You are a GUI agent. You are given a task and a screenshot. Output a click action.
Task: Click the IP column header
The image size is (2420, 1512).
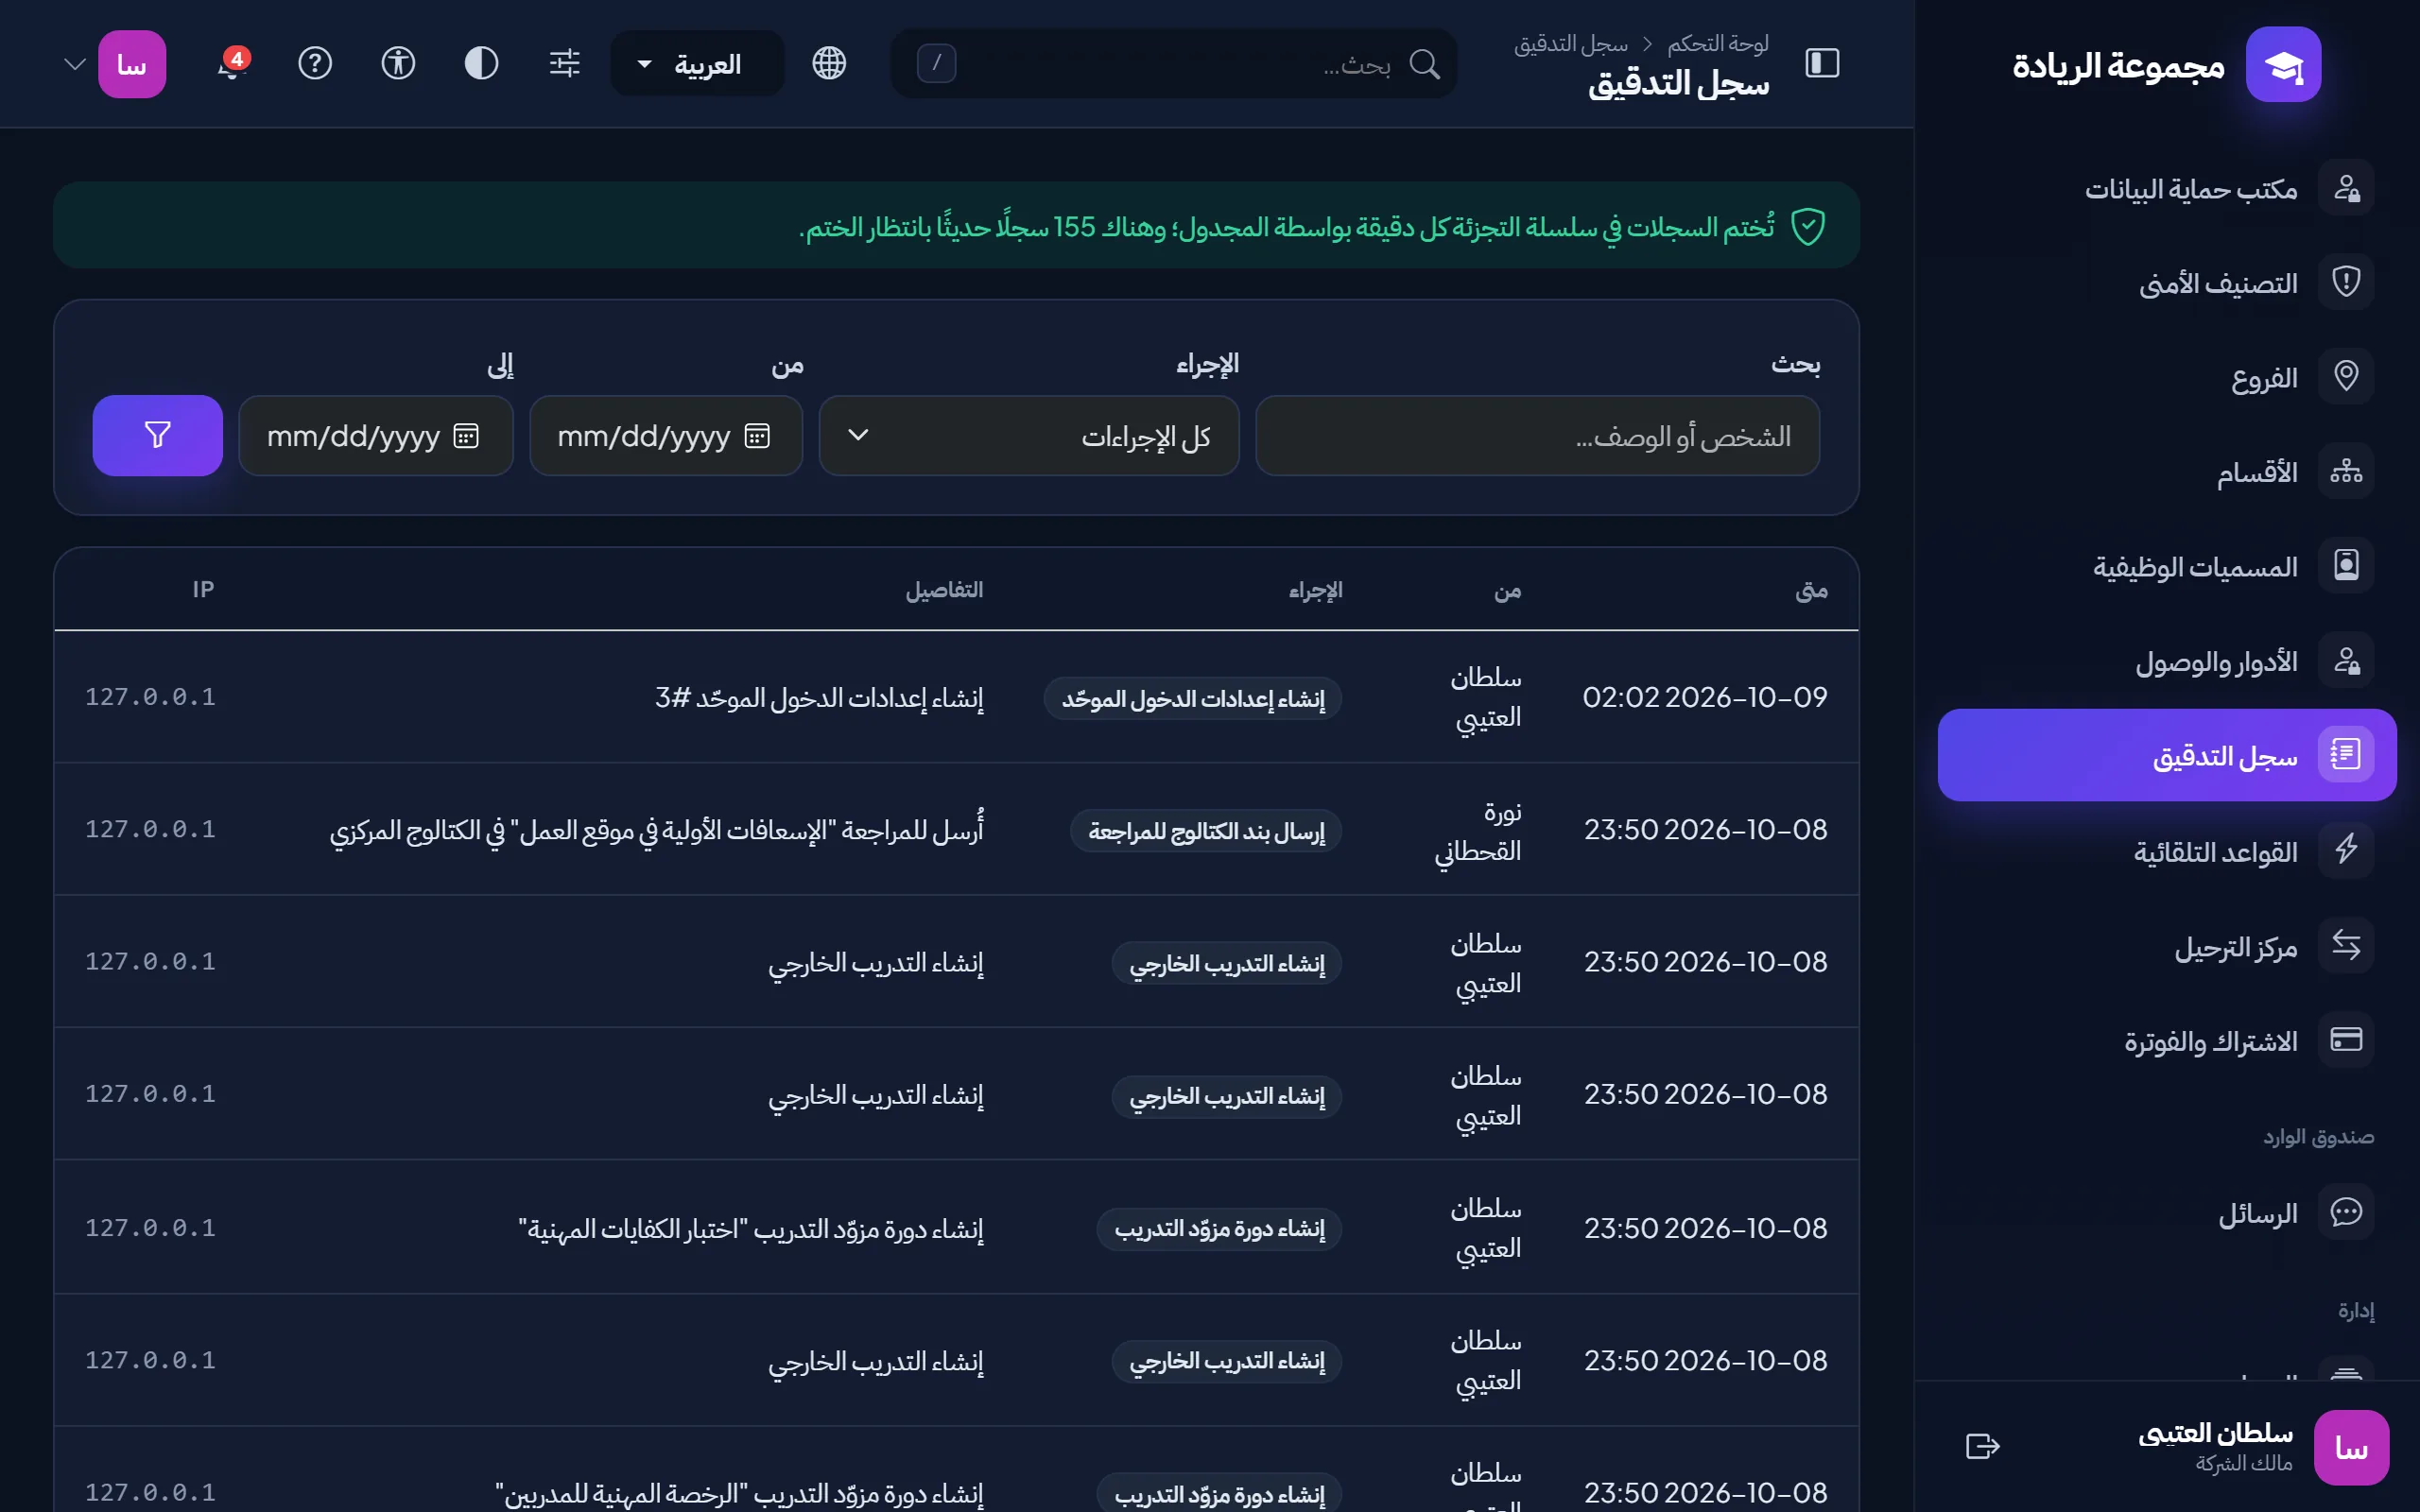203,589
